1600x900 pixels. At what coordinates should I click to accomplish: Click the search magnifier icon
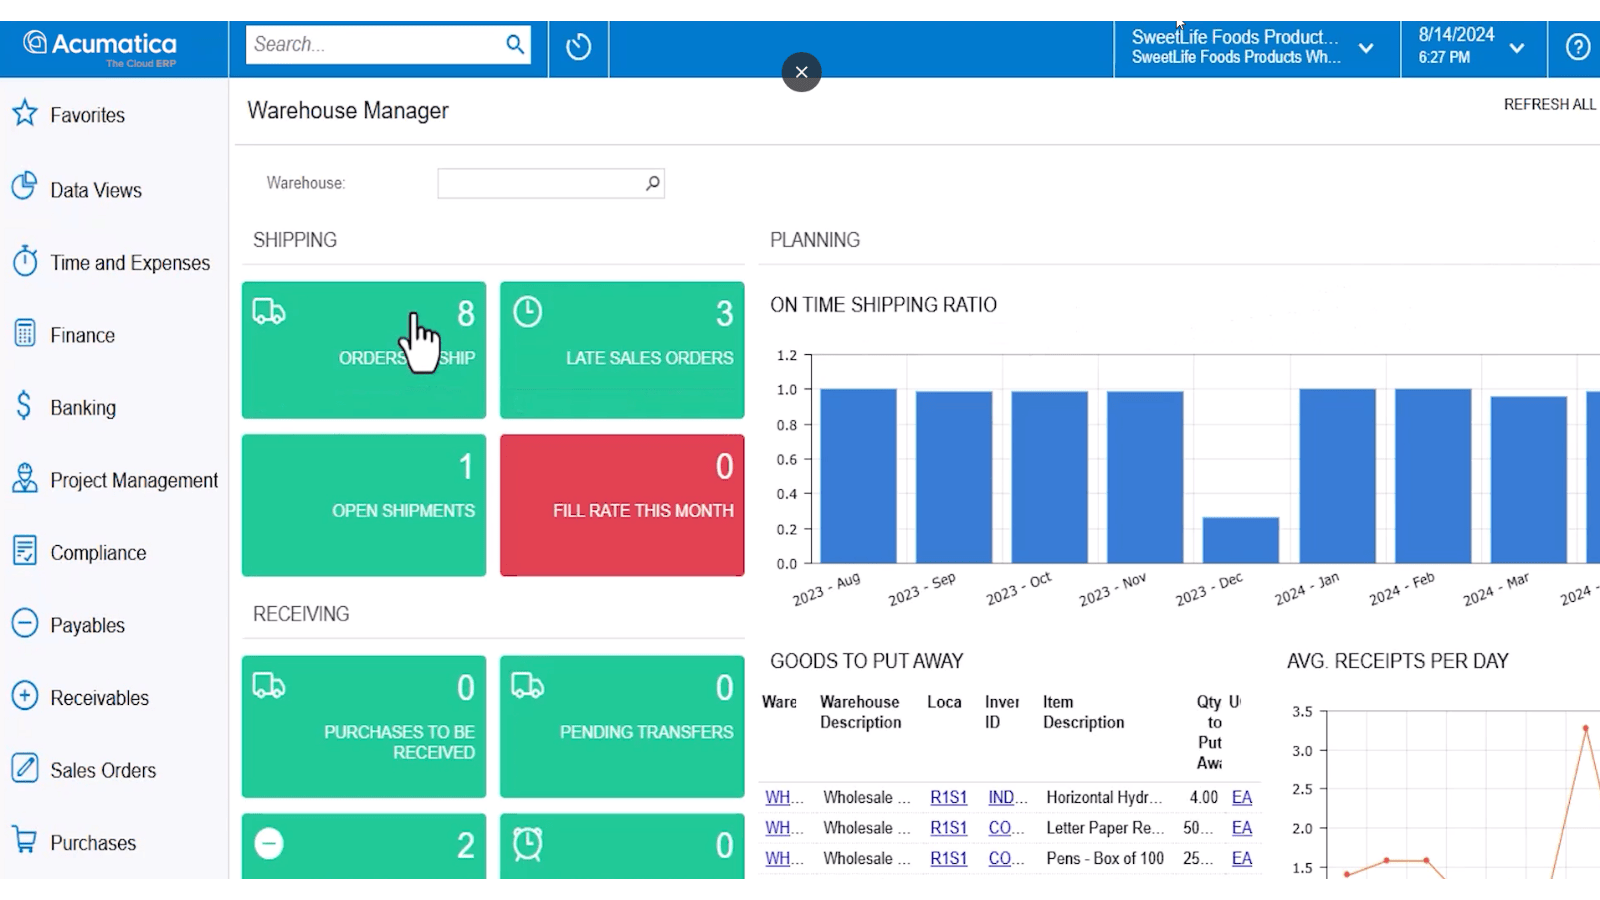click(x=515, y=44)
